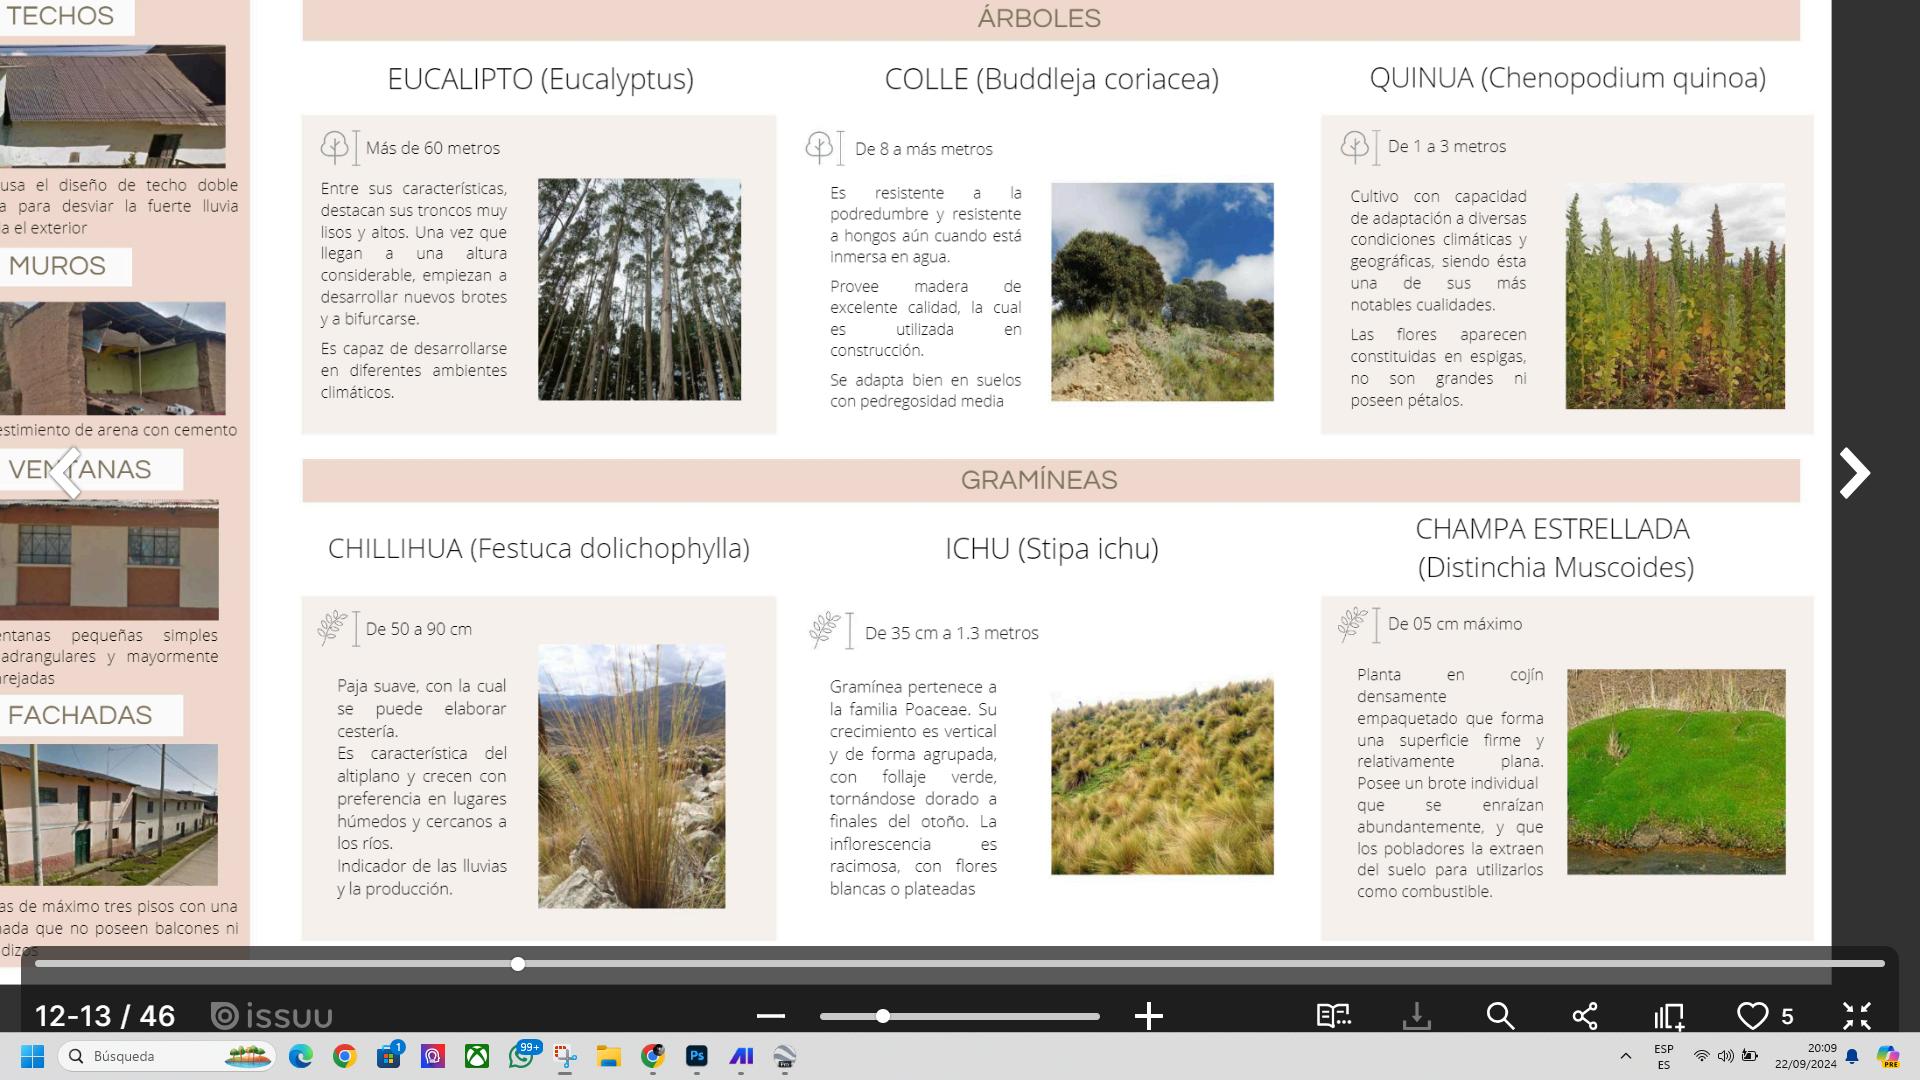Show hidden system tray icons chevron
Screen dimensions: 1920x1080
click(x=1625, y=1056)
